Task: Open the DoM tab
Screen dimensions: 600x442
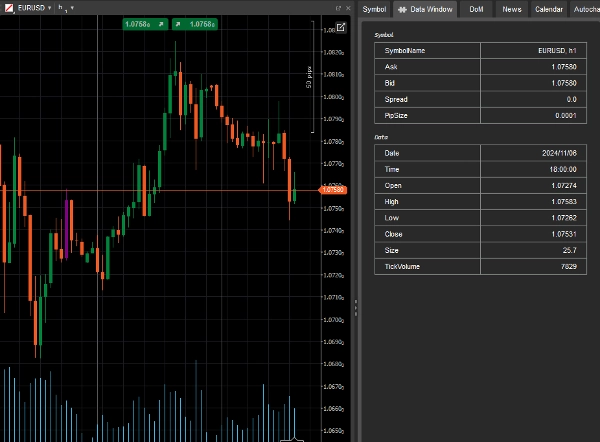Action: click(x=476, y=9)
